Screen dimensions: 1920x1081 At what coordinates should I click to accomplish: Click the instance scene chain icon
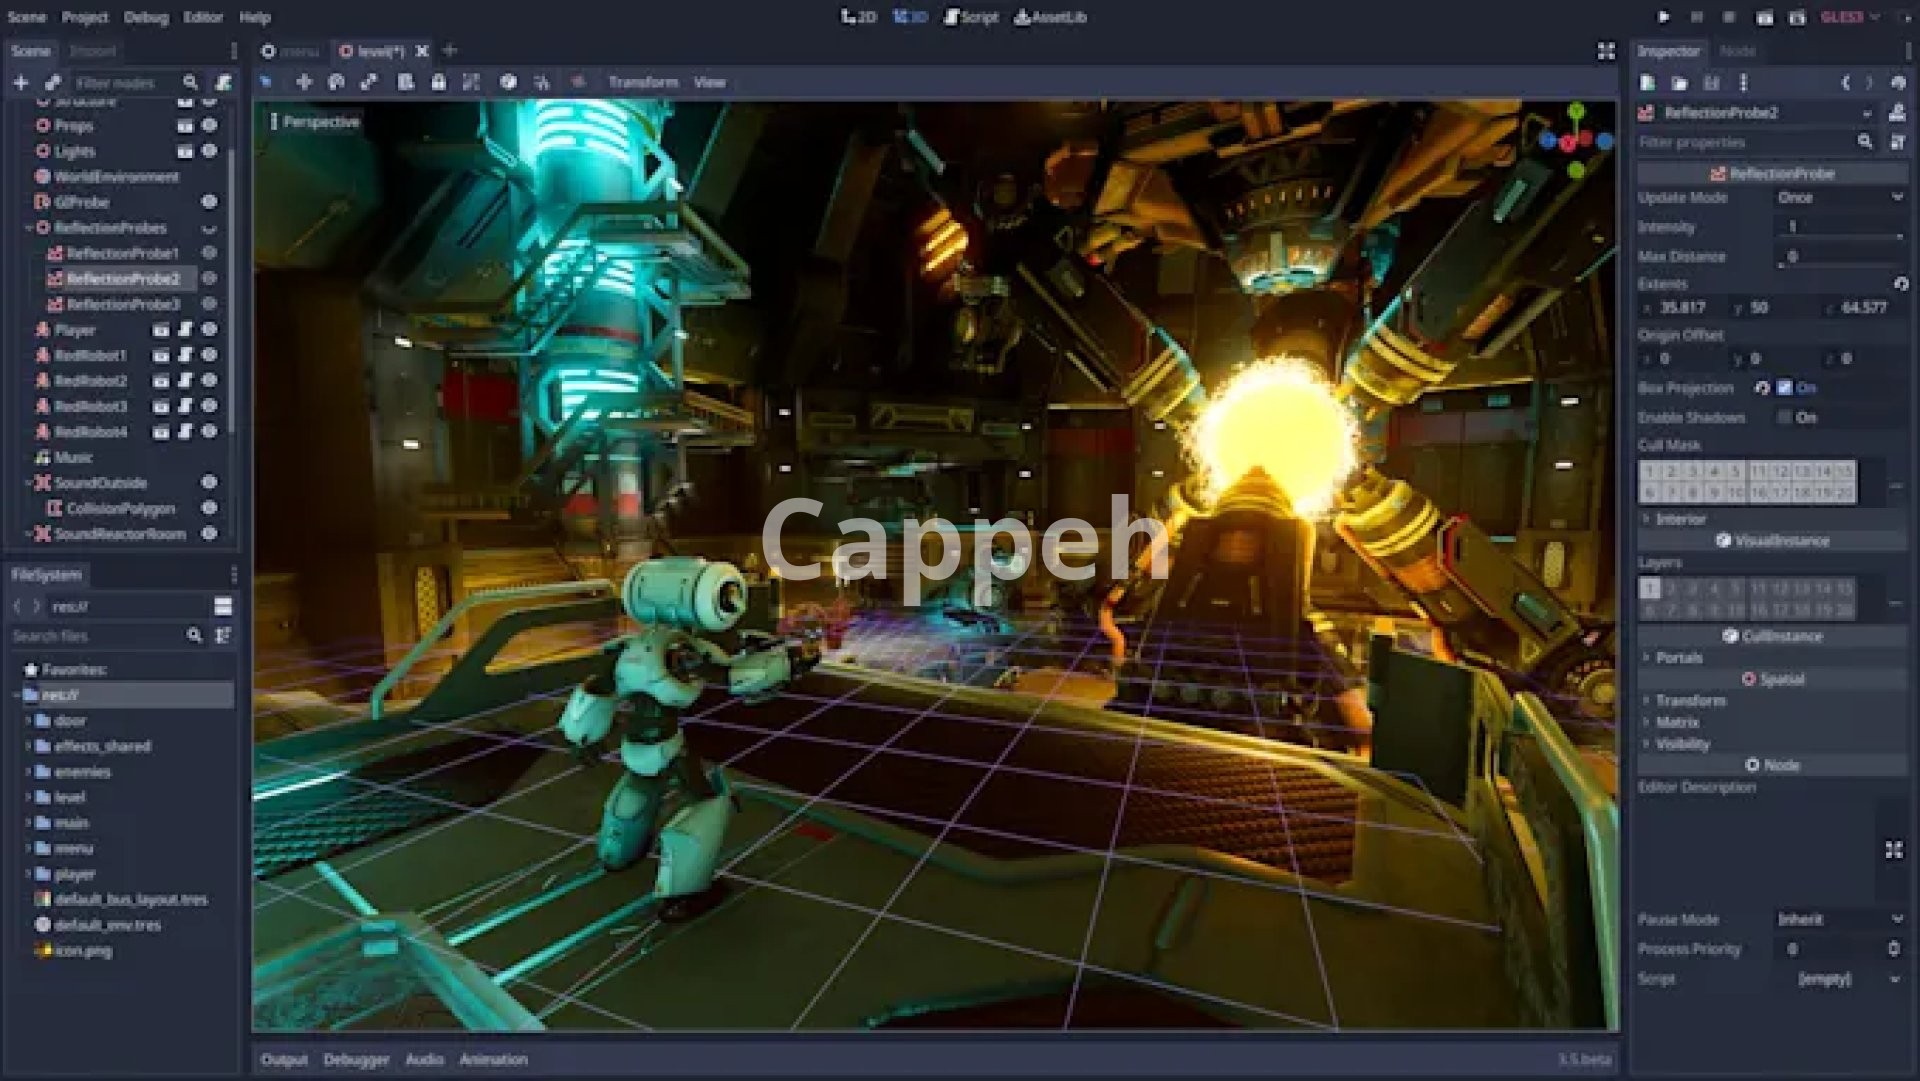53,82
